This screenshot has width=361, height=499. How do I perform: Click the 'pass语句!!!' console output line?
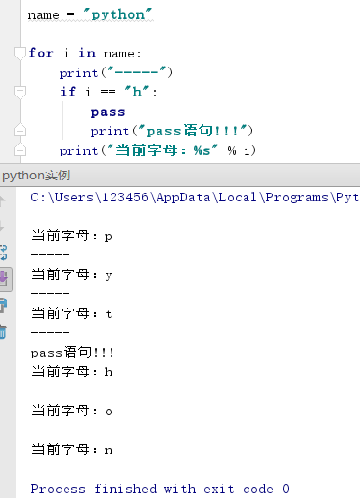click(72, 352)
